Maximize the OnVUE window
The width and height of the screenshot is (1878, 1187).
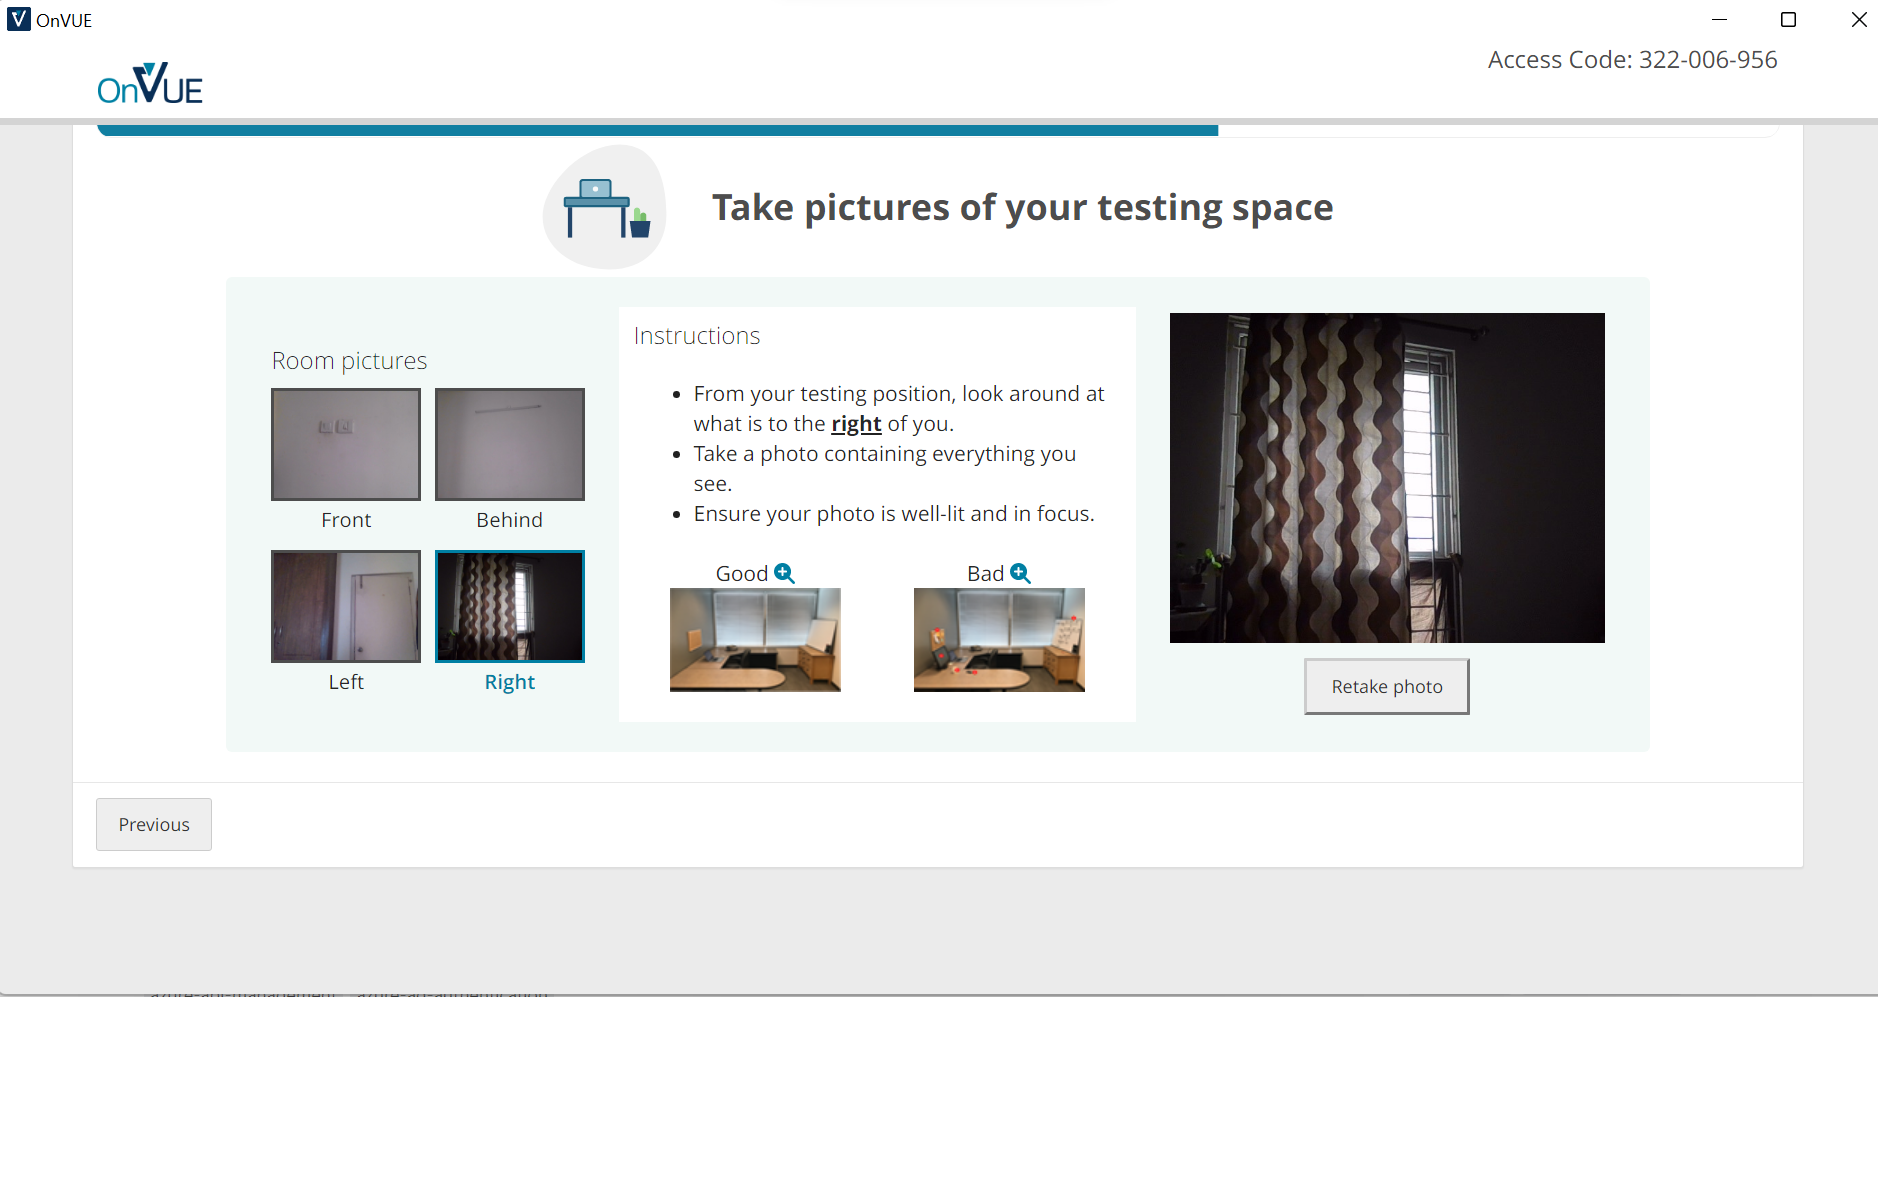pyautogui.click(x=1789, y=19)
